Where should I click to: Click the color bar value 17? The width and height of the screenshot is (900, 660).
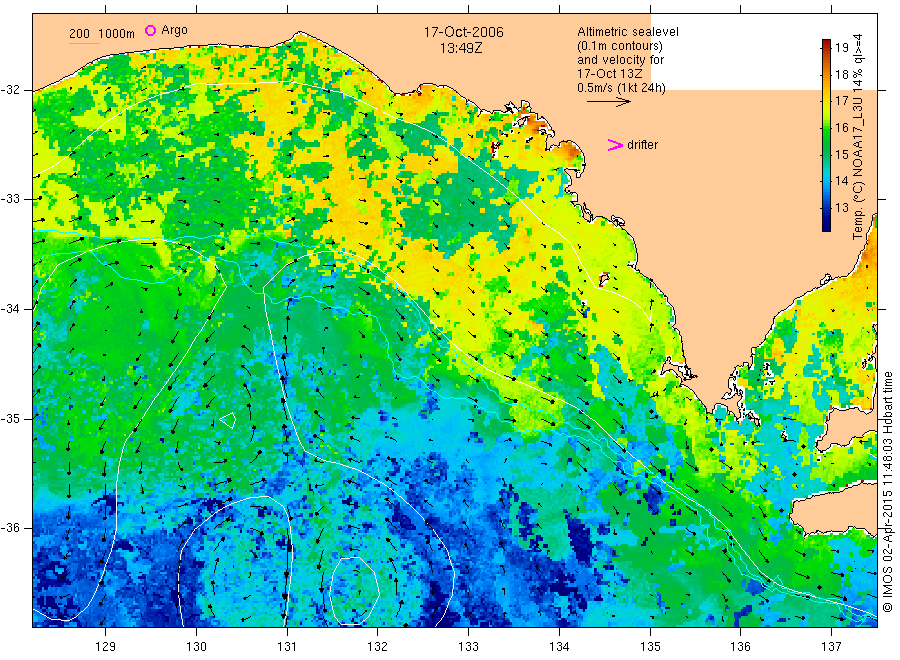coord(841,101)
